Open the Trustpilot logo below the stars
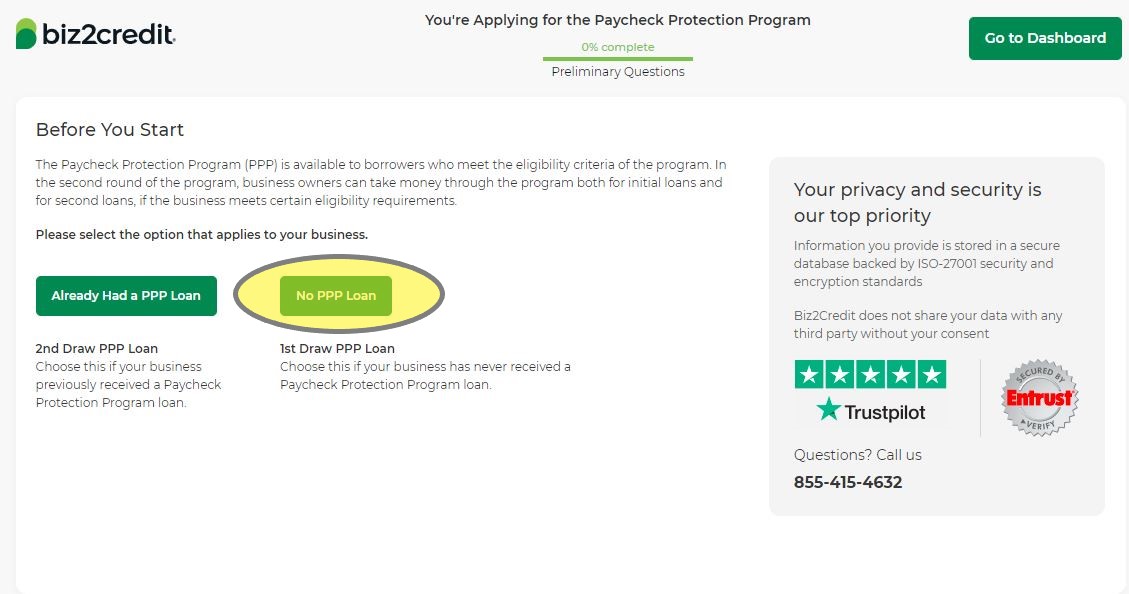This screenshot has width=1129, height=594. point(871,410)
